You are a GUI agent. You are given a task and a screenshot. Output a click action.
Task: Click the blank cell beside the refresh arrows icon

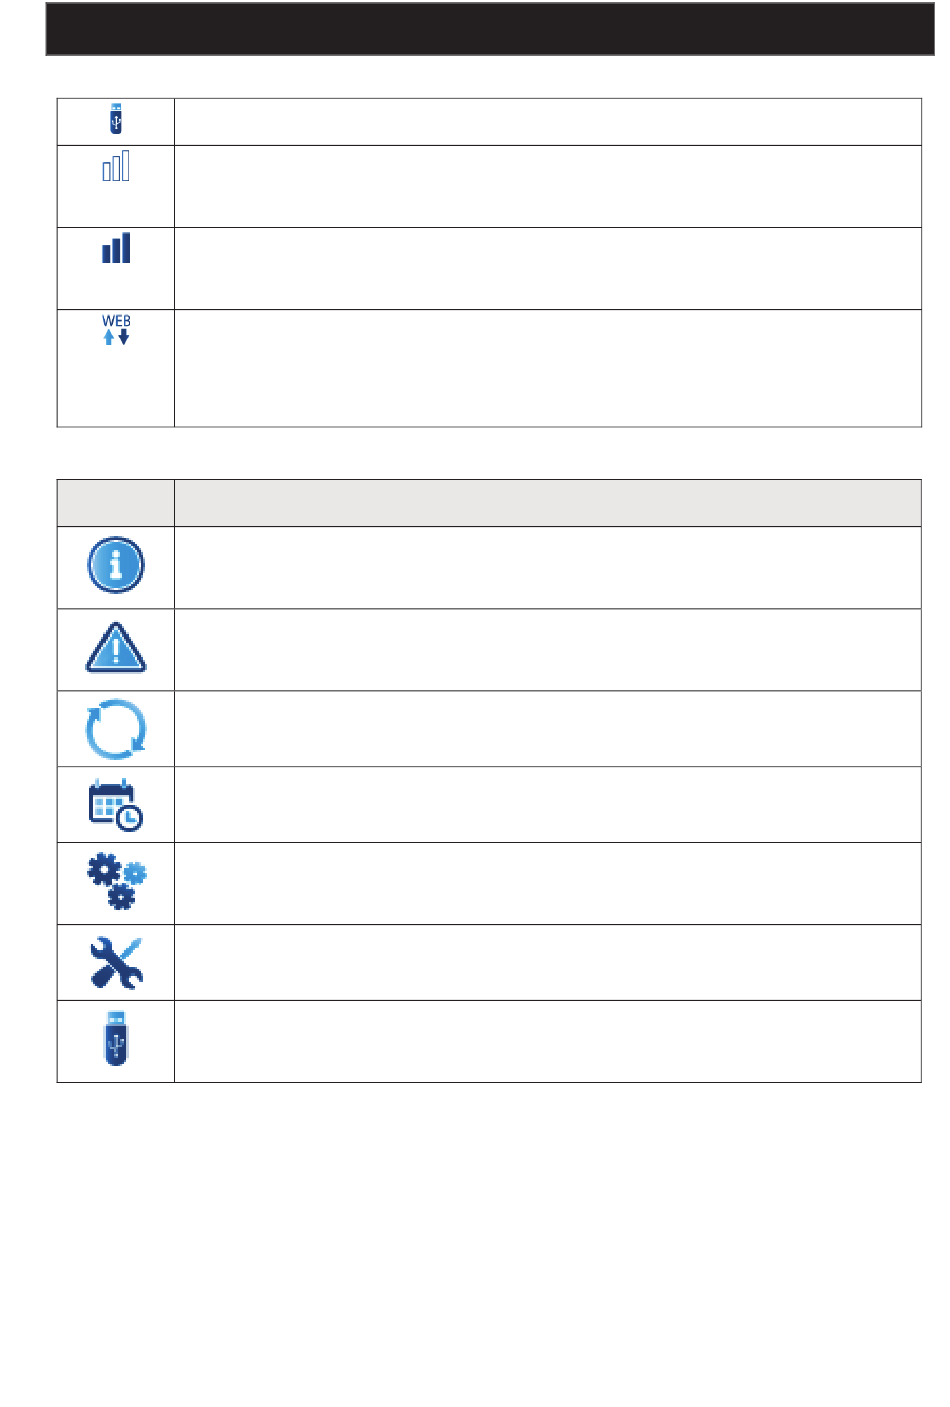pyautogui.click(x=548, y=729)
